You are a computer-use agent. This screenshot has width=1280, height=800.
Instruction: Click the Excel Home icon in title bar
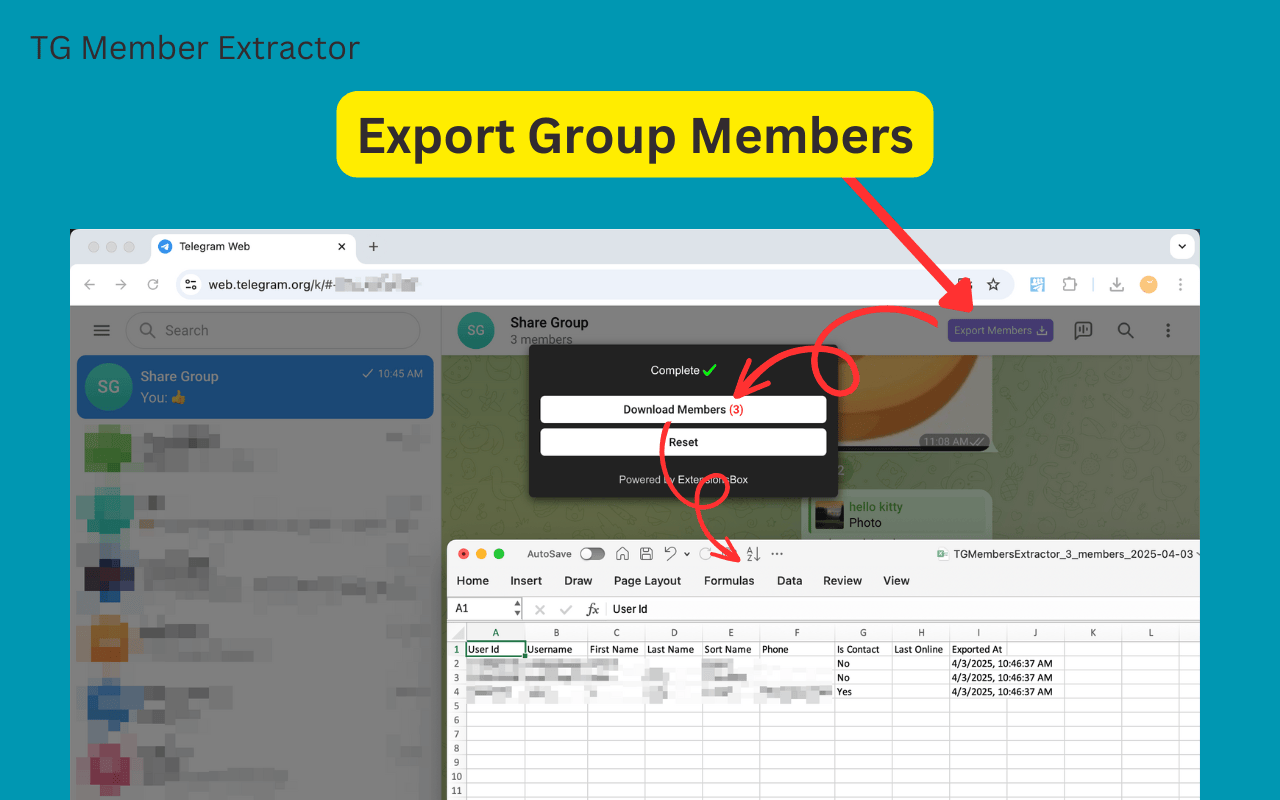[622, 554]
